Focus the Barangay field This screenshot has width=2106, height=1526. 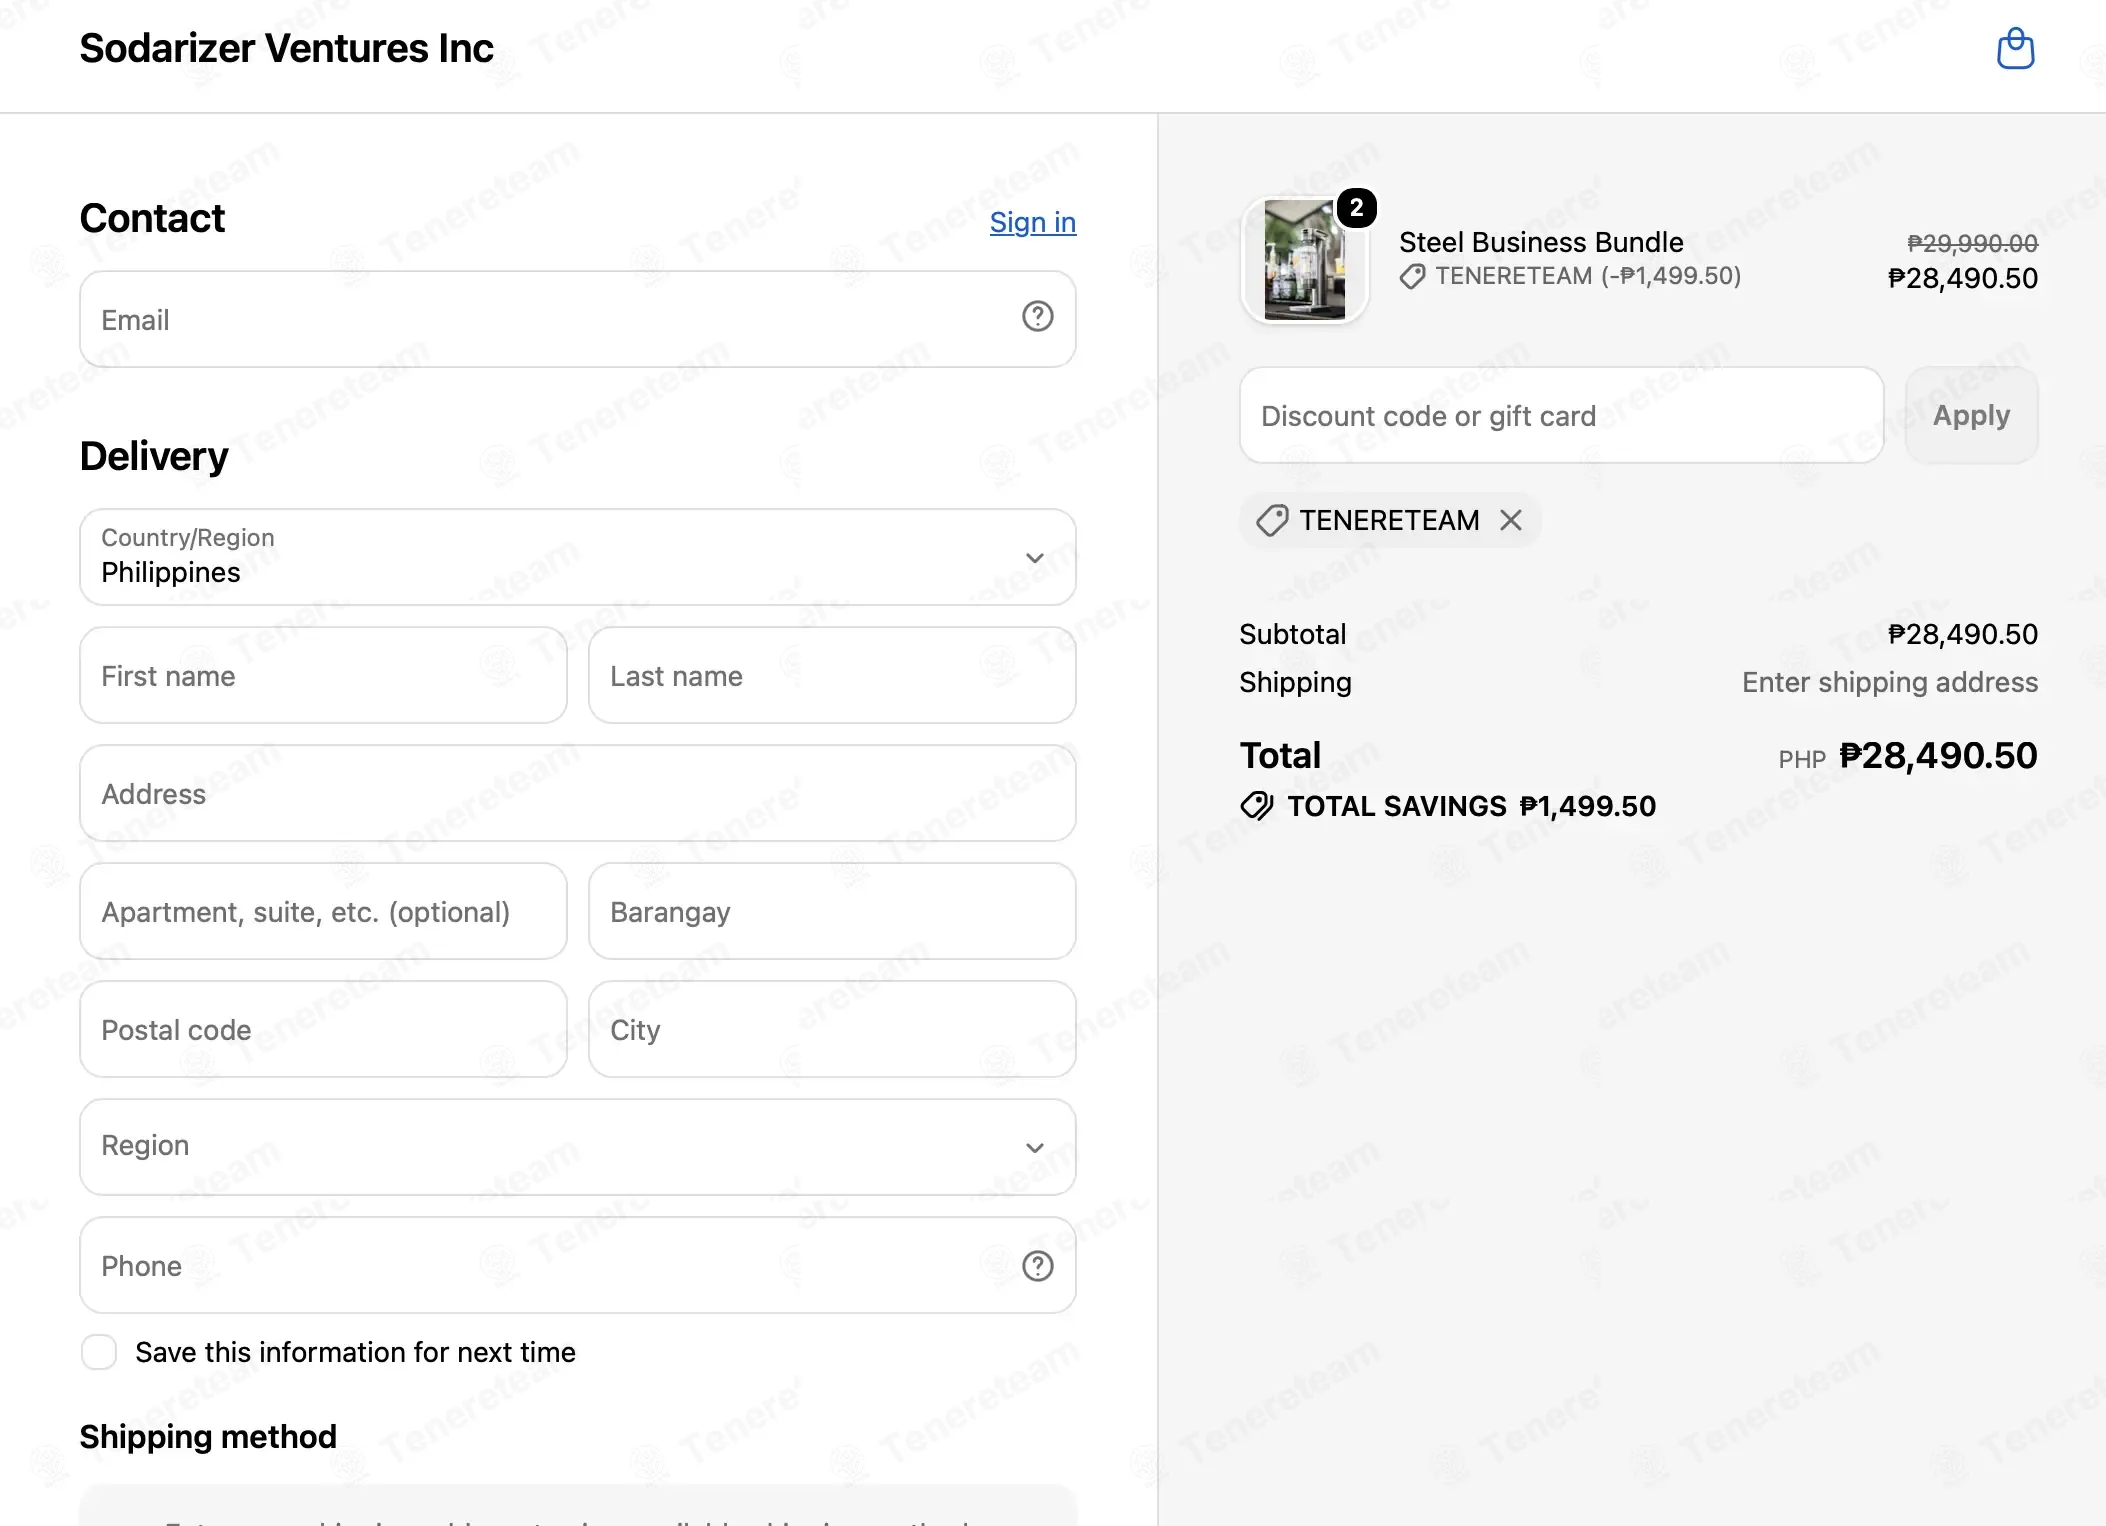pyautogui.click(x=832, y=911)
